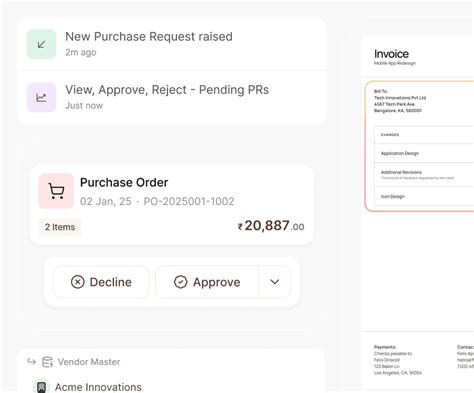
Task: Decline the purchase order
Action: tap(101, 282)
